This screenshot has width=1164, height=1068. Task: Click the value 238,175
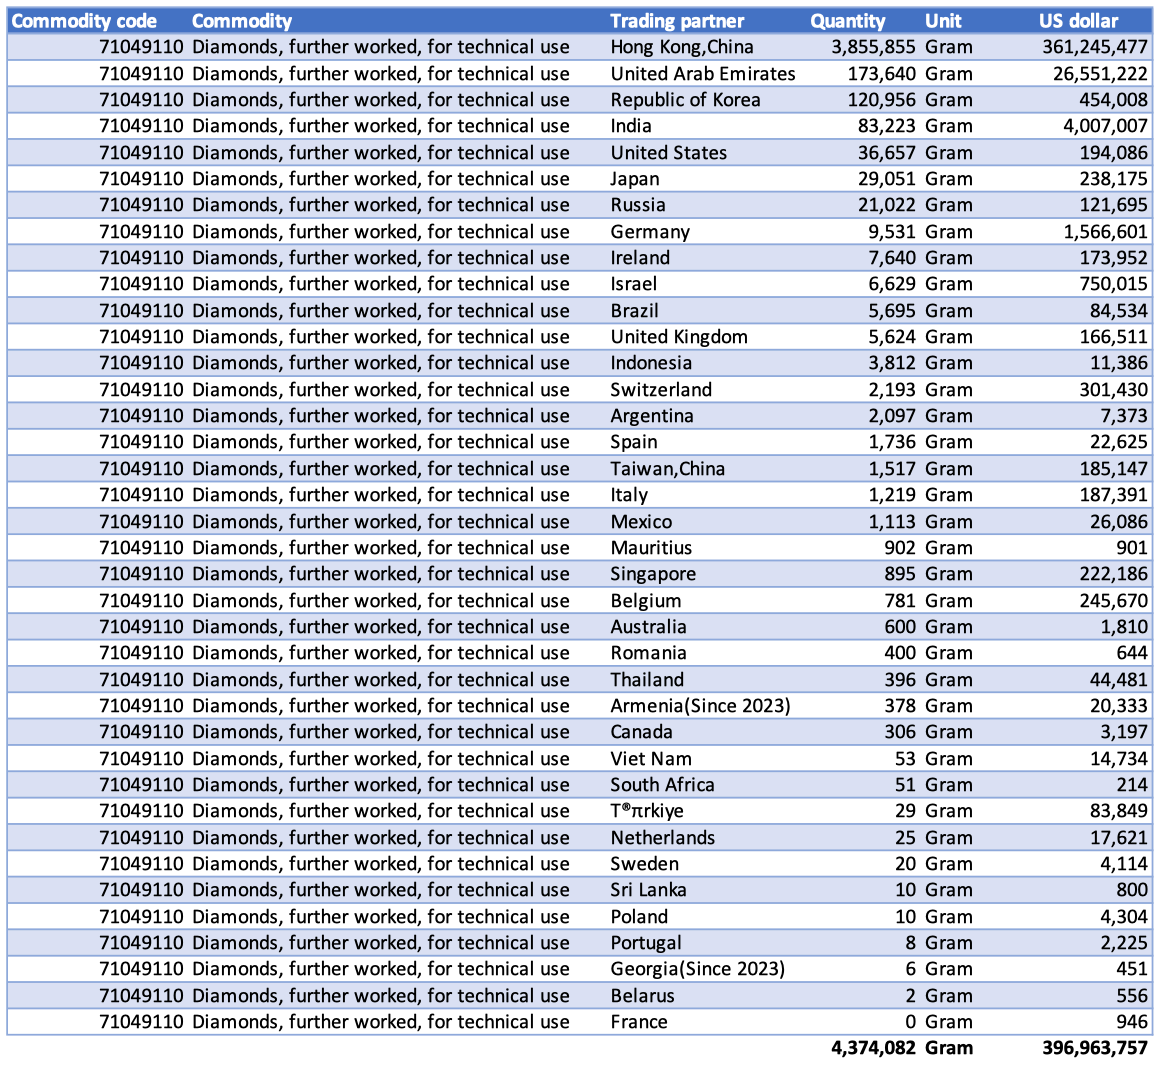1114,179
